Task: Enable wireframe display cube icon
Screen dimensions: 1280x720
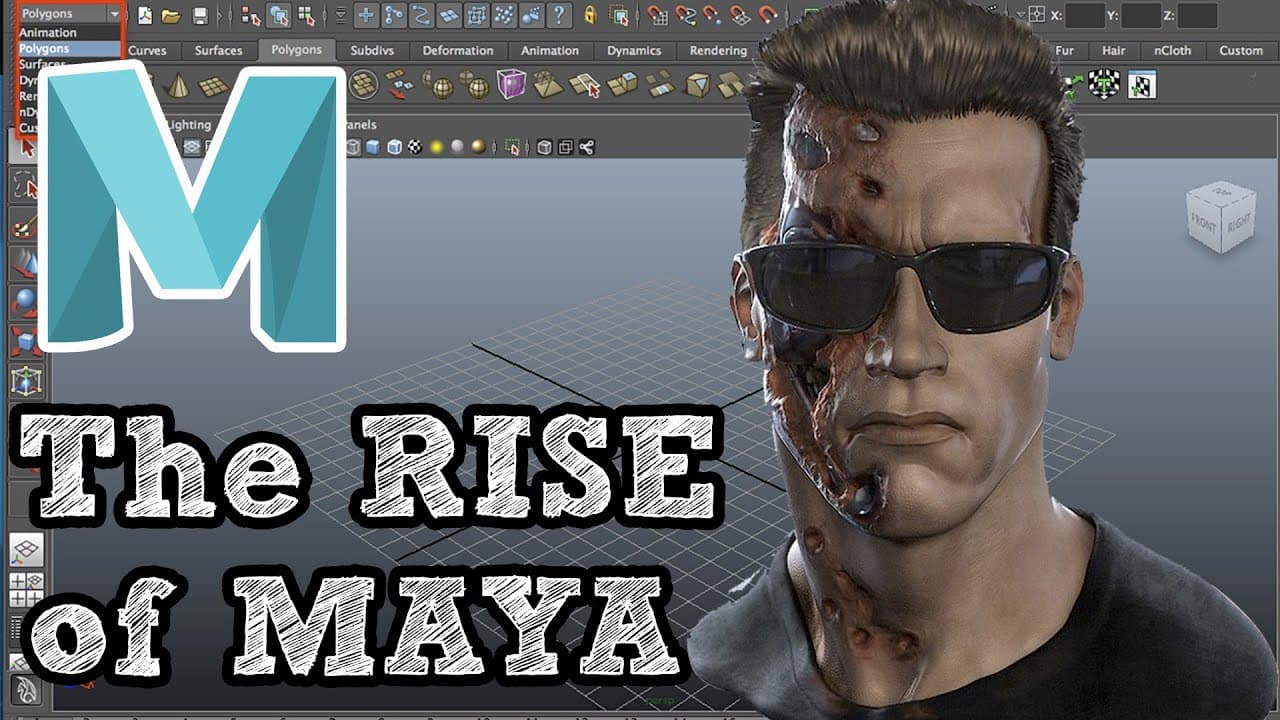Action: [352, 148]
